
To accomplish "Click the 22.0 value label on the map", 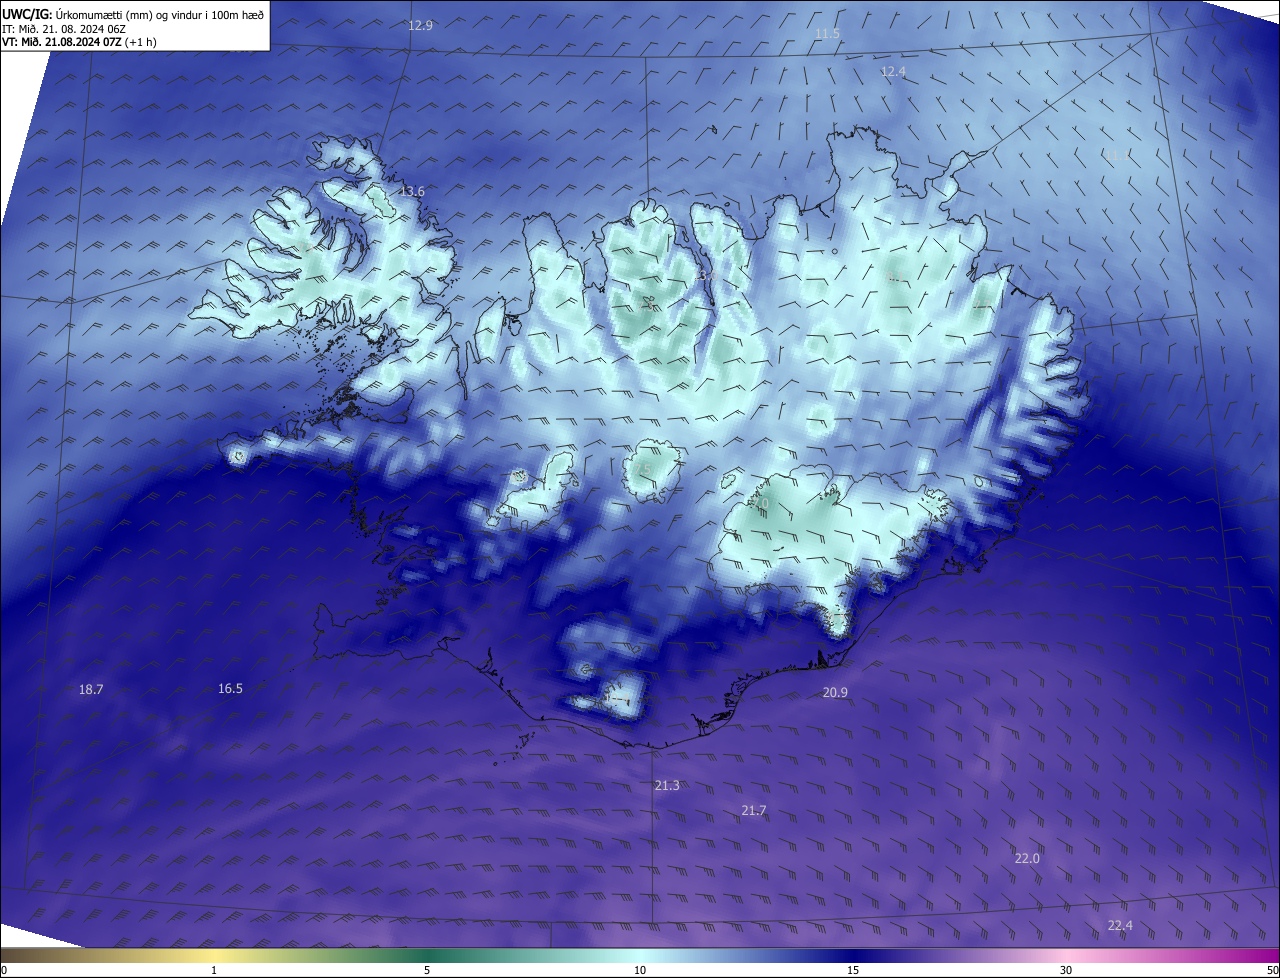I will click(x=1027, y=859).
